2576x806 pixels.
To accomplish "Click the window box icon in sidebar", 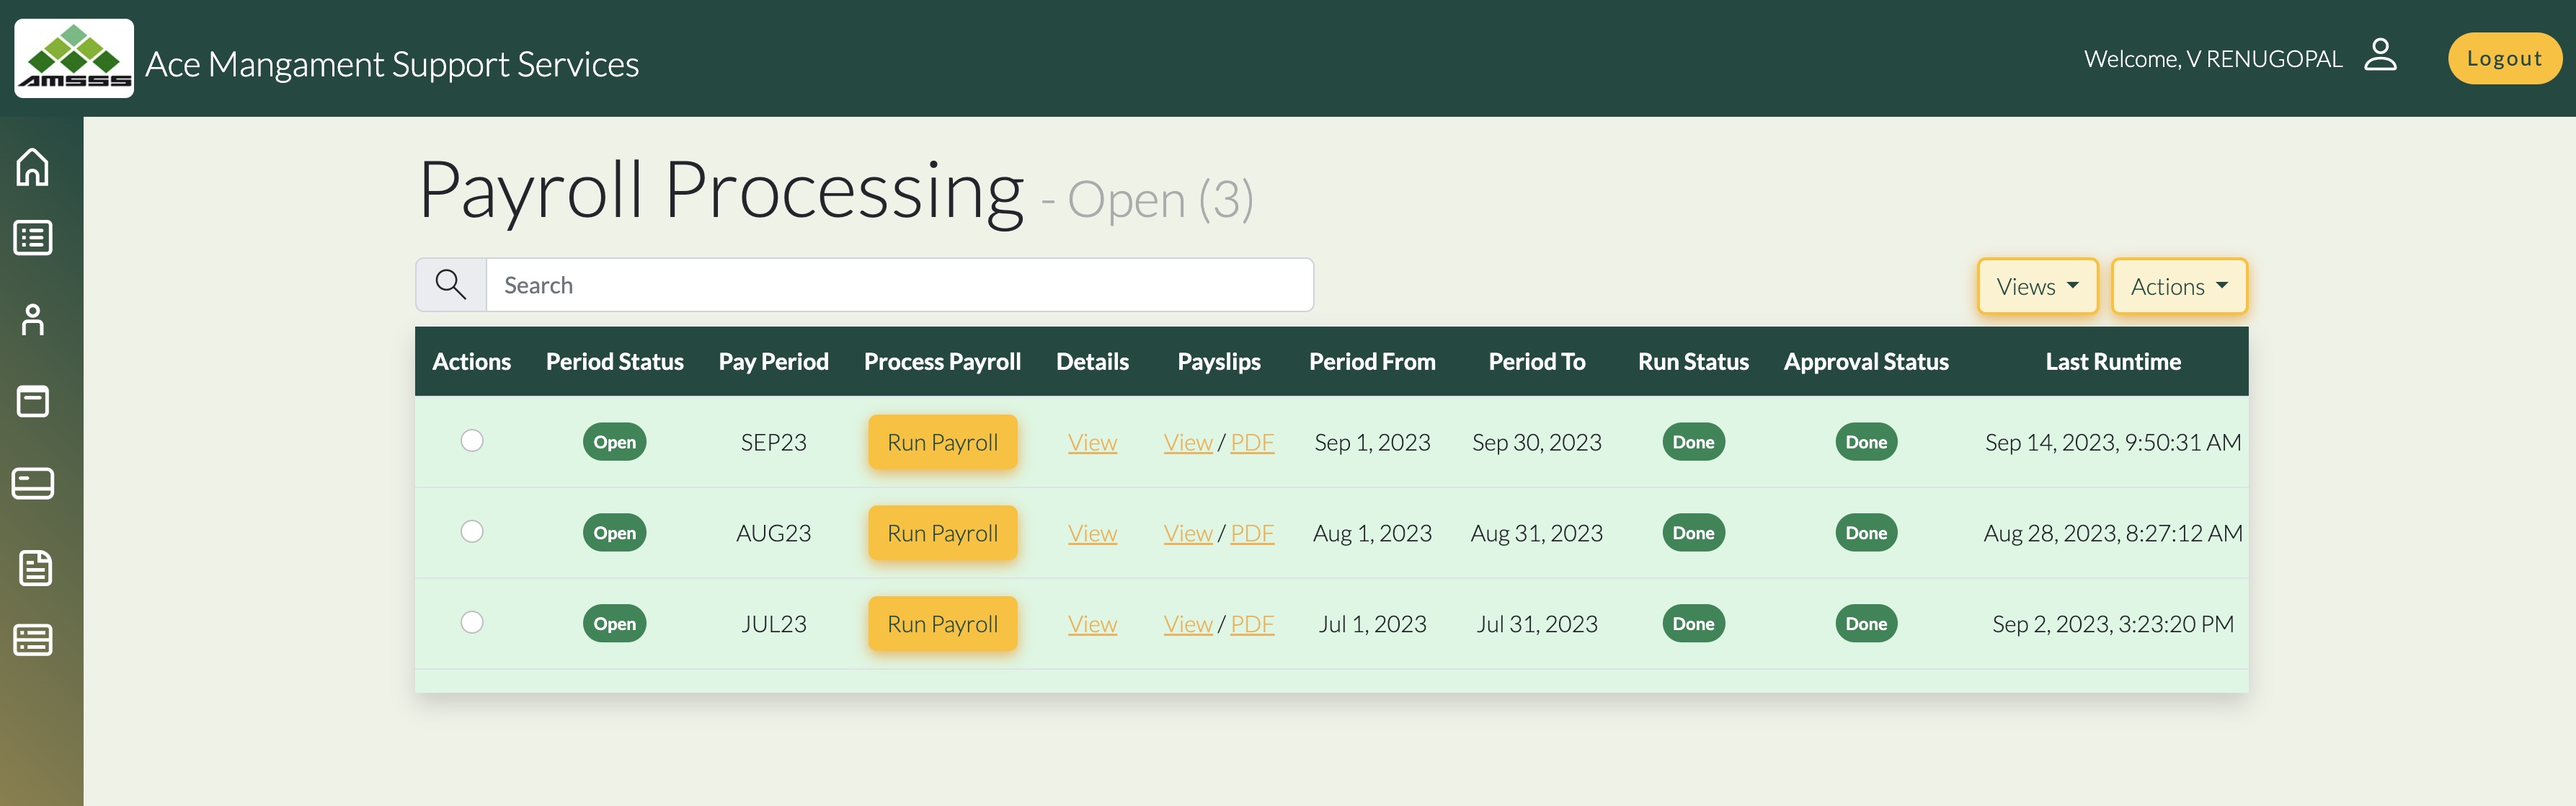I will tap(33, 402).
